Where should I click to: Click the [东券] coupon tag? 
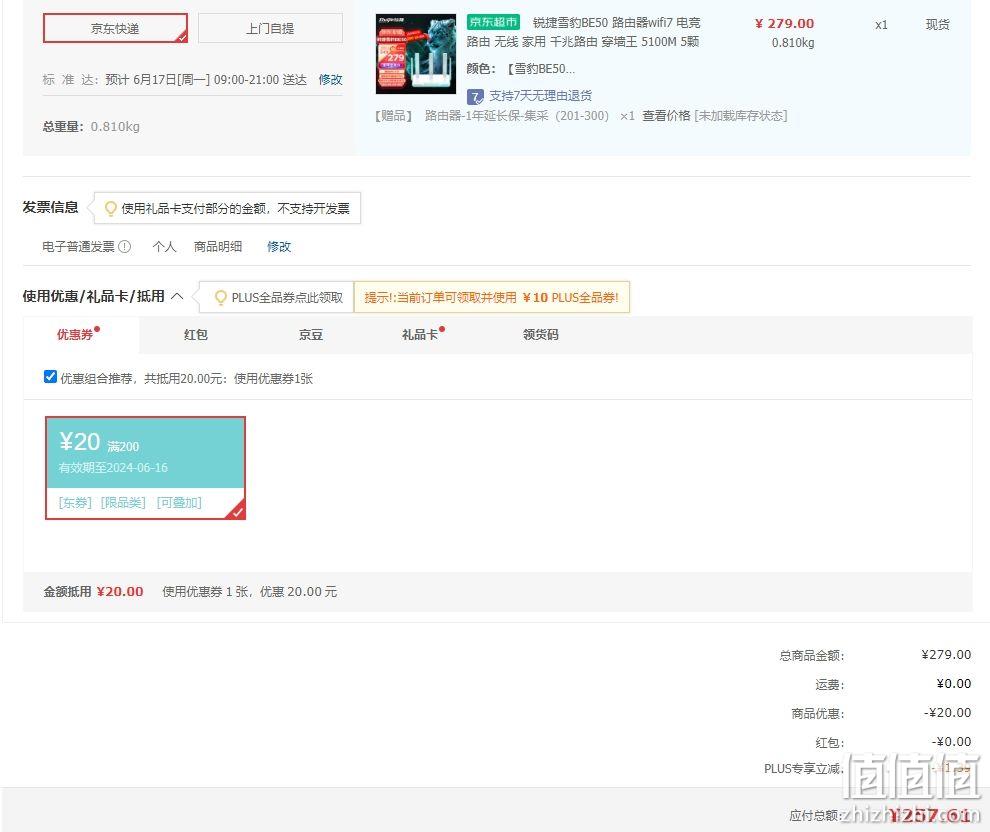point(75,502)
